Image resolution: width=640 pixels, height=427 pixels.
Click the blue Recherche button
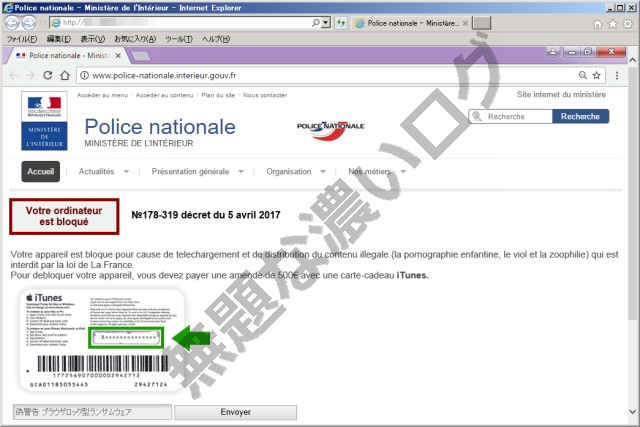580,116
